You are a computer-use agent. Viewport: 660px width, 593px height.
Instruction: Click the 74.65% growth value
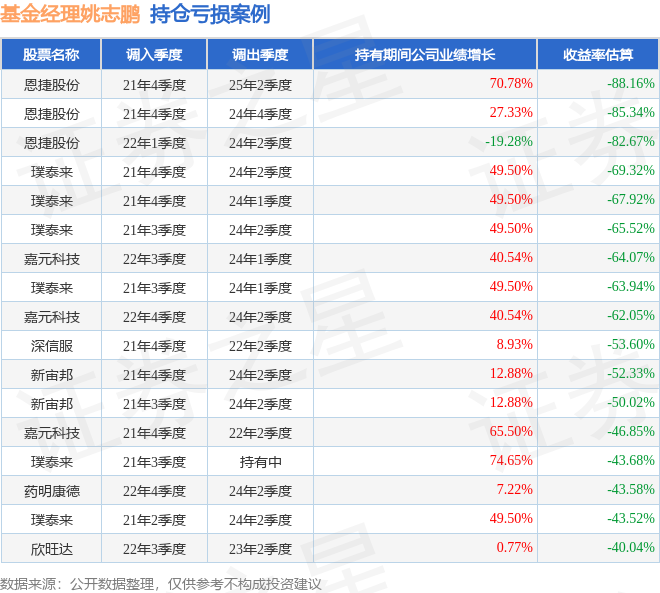point(511,460)
